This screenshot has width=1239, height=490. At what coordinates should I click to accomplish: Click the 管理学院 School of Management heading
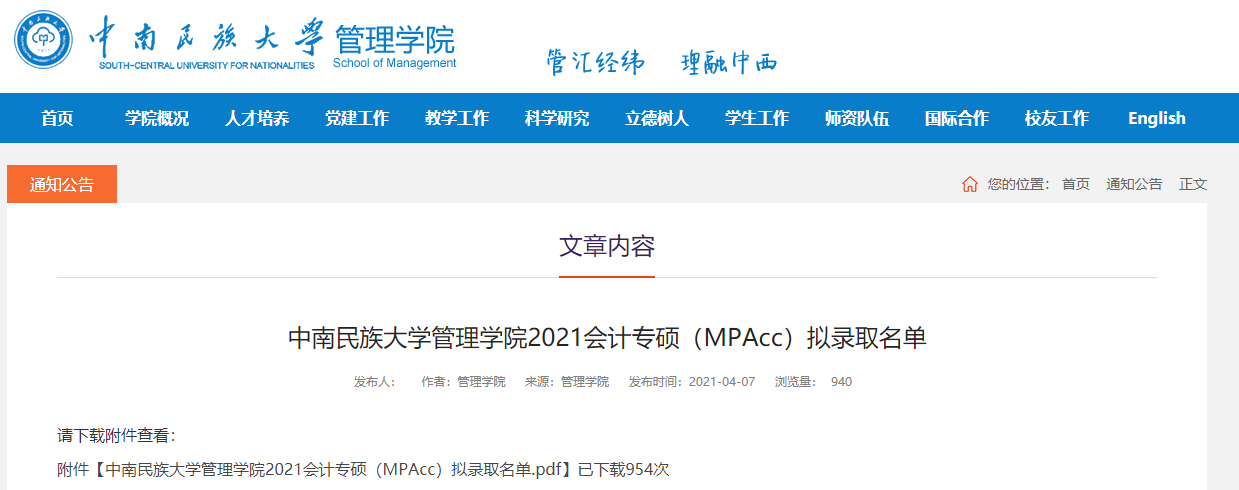(395, 46)
